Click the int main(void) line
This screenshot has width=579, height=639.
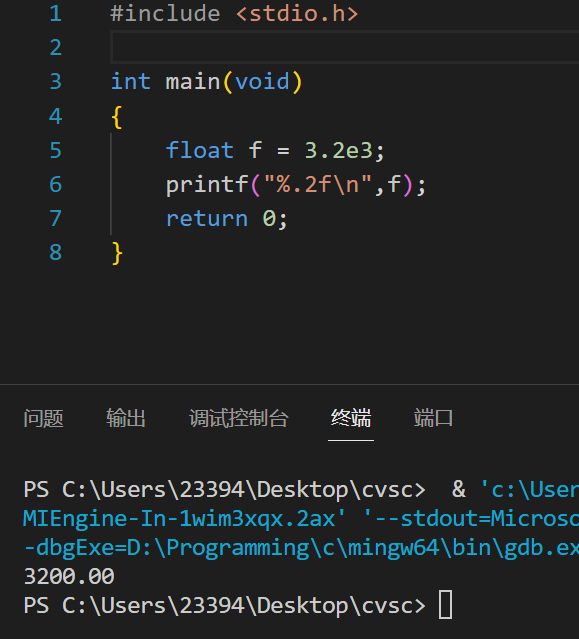click(206, 82)
